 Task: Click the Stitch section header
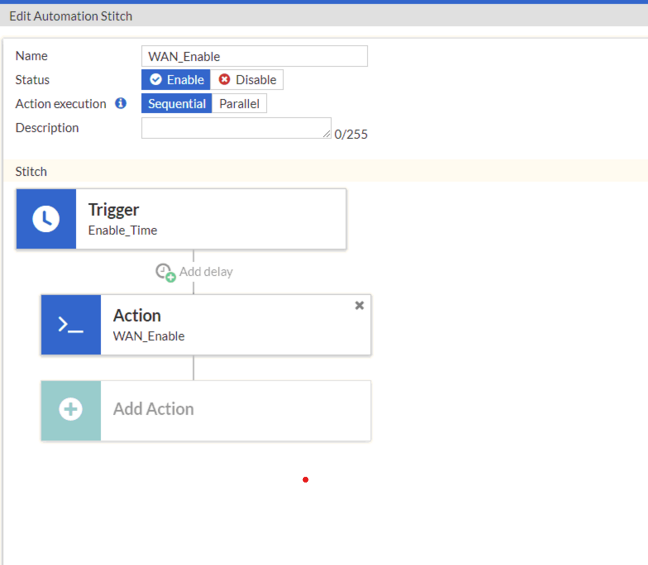pyautogui.click(x=326, y=171)
